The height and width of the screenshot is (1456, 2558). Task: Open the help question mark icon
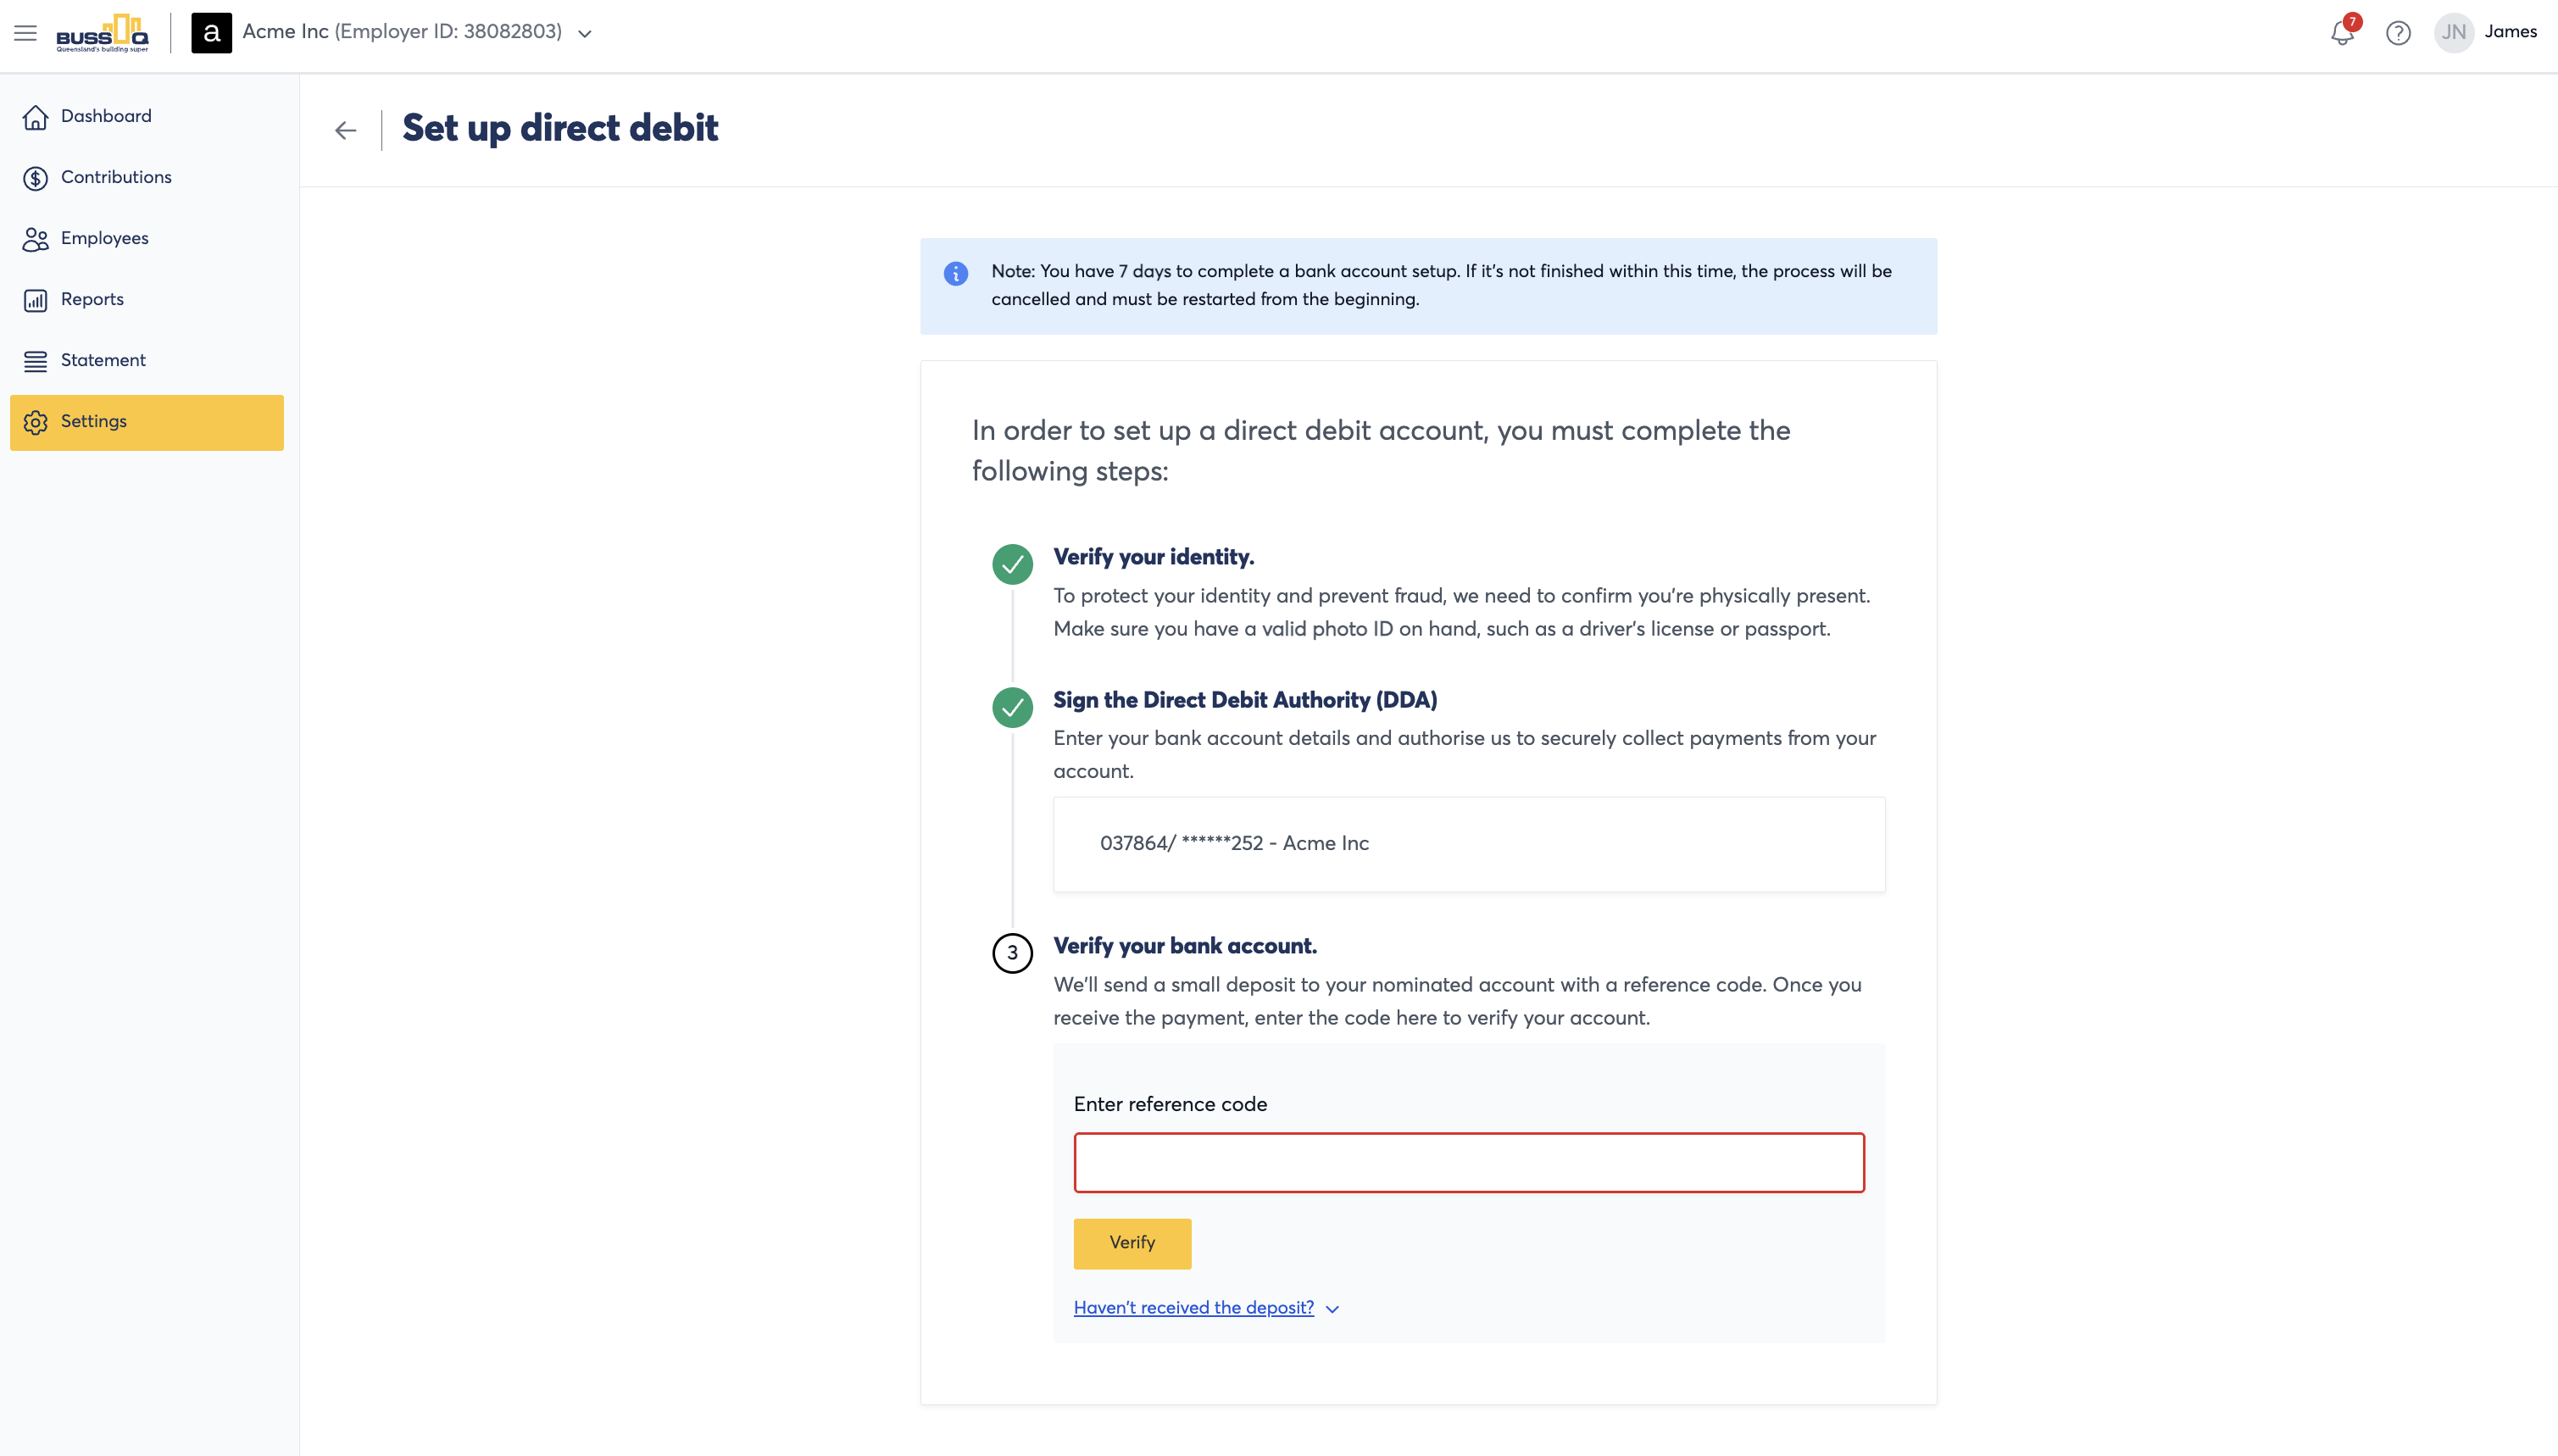[x=2397, y=33]
